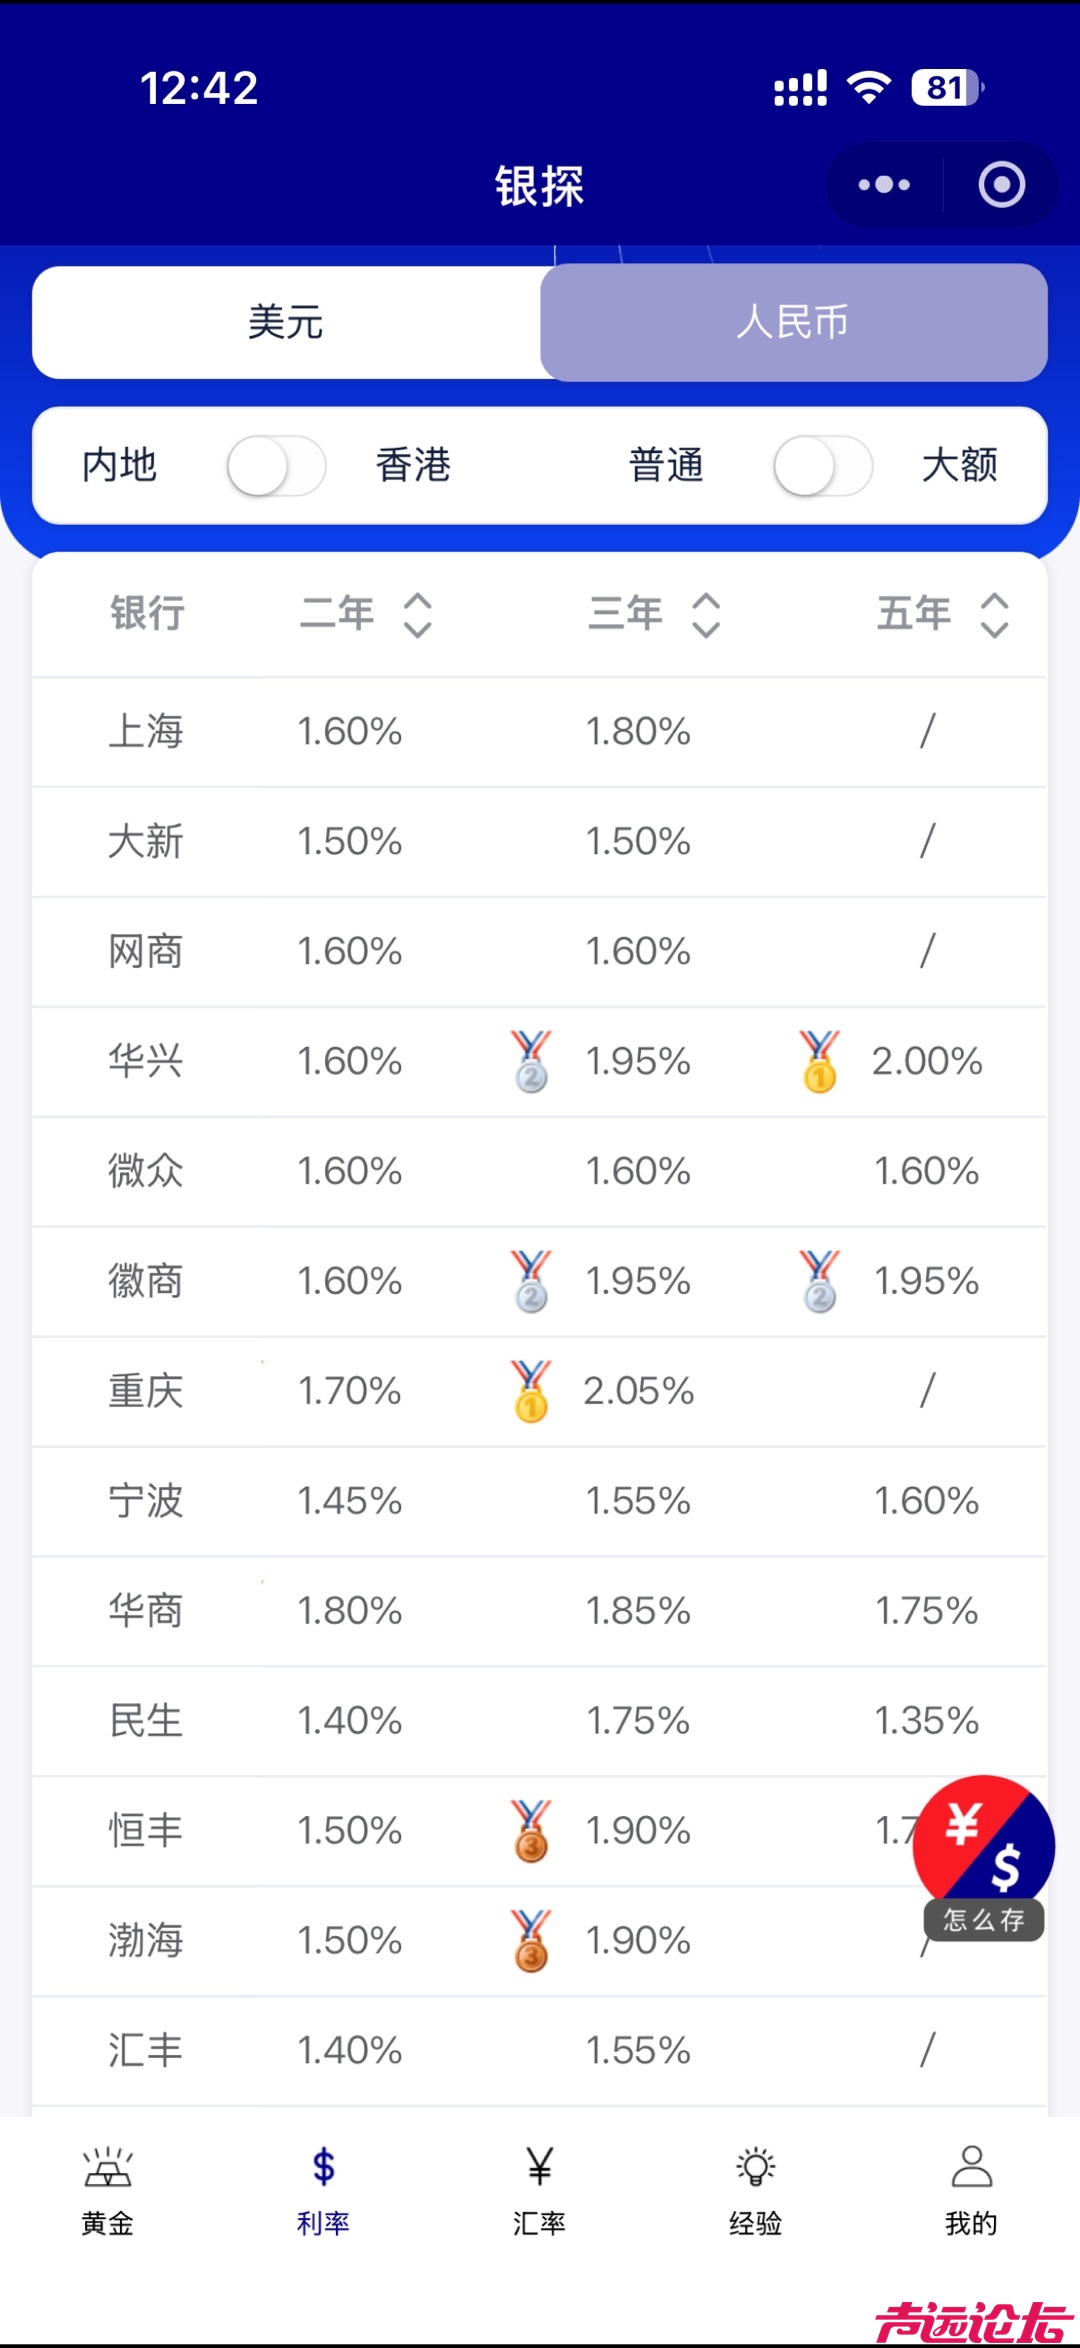The image size is (1080, 2348).
Task: Tap the 香港 region label
Action: click(413, 466)
